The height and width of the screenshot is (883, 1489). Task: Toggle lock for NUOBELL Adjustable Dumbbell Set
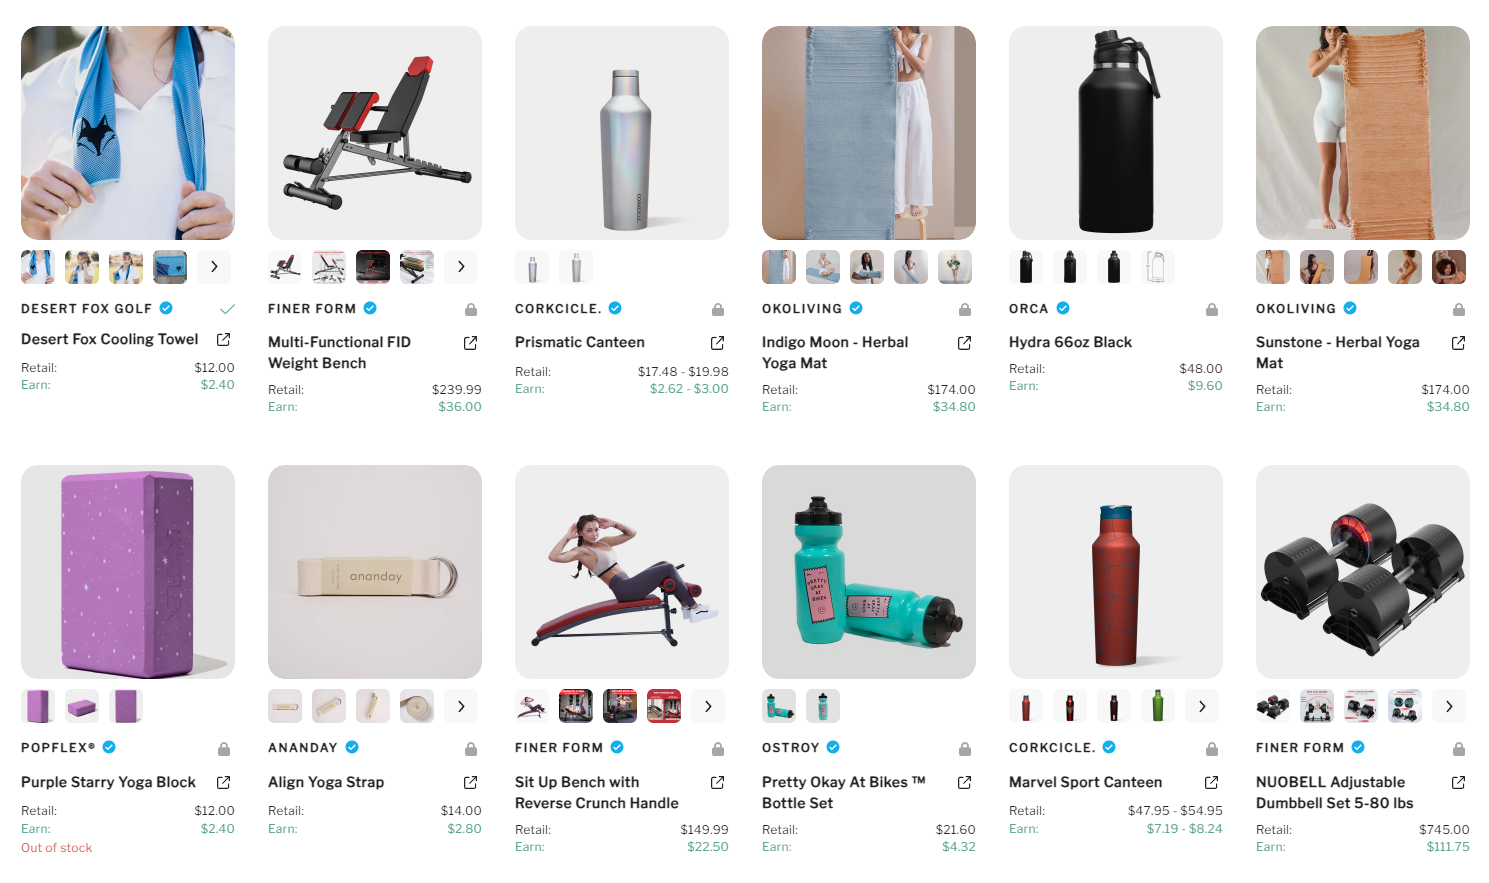pos(1459,749)
